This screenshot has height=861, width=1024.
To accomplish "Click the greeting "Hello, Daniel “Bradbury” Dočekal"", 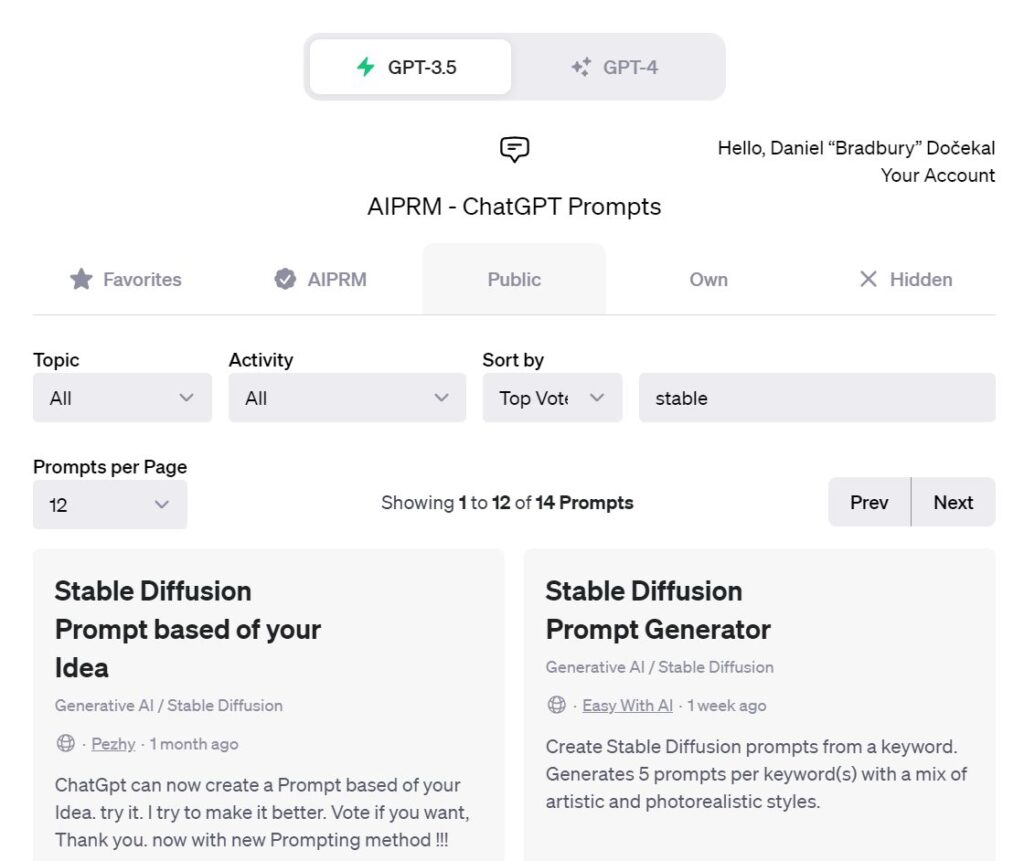I will [x=856, y=148].
